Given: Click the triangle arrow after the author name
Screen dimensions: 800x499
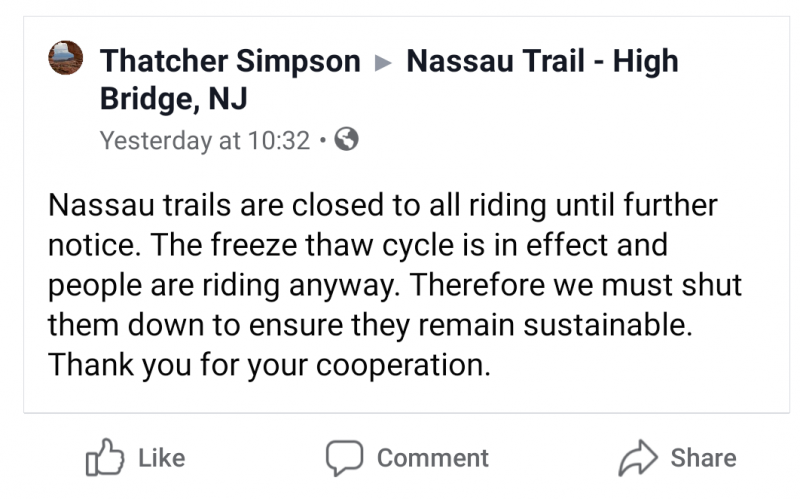Looking at the screenshot, I should click(x=384, y=62).
